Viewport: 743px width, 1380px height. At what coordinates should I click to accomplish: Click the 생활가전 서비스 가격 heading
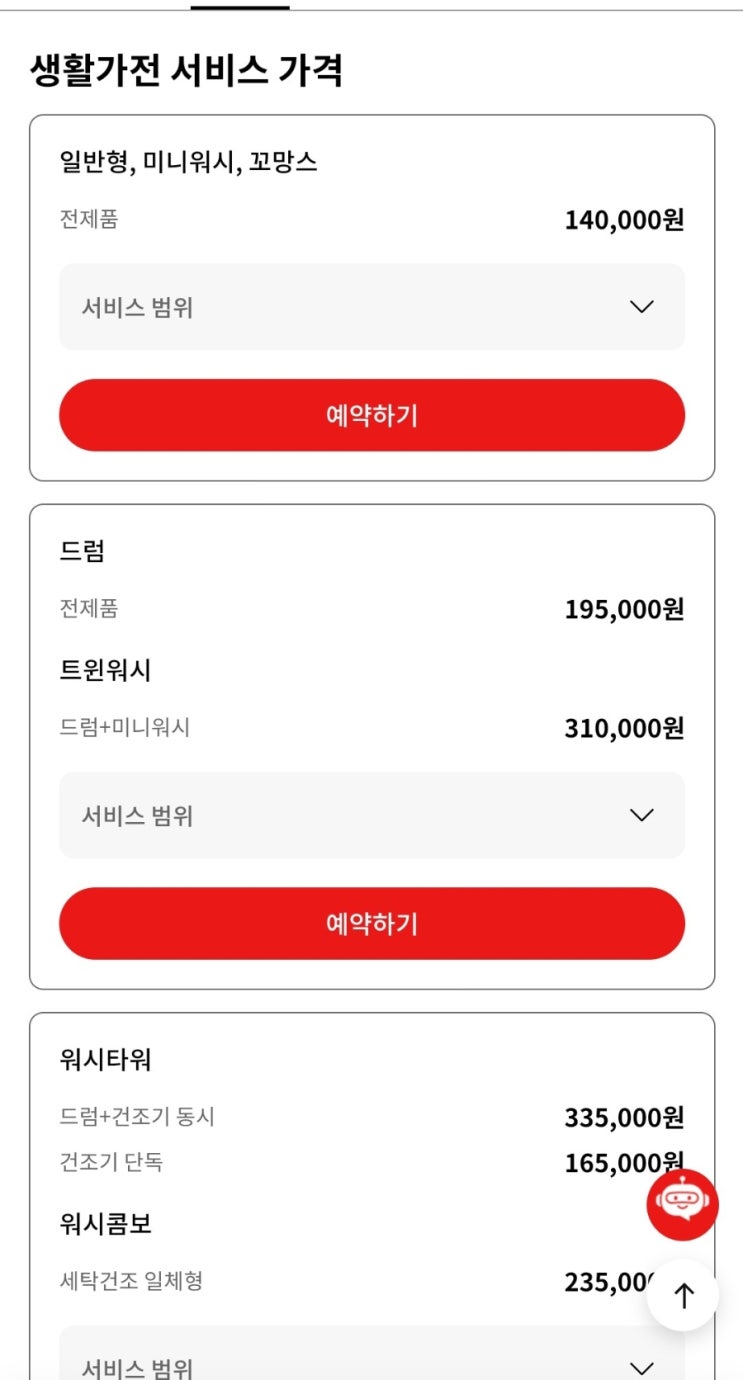(186, 72)
